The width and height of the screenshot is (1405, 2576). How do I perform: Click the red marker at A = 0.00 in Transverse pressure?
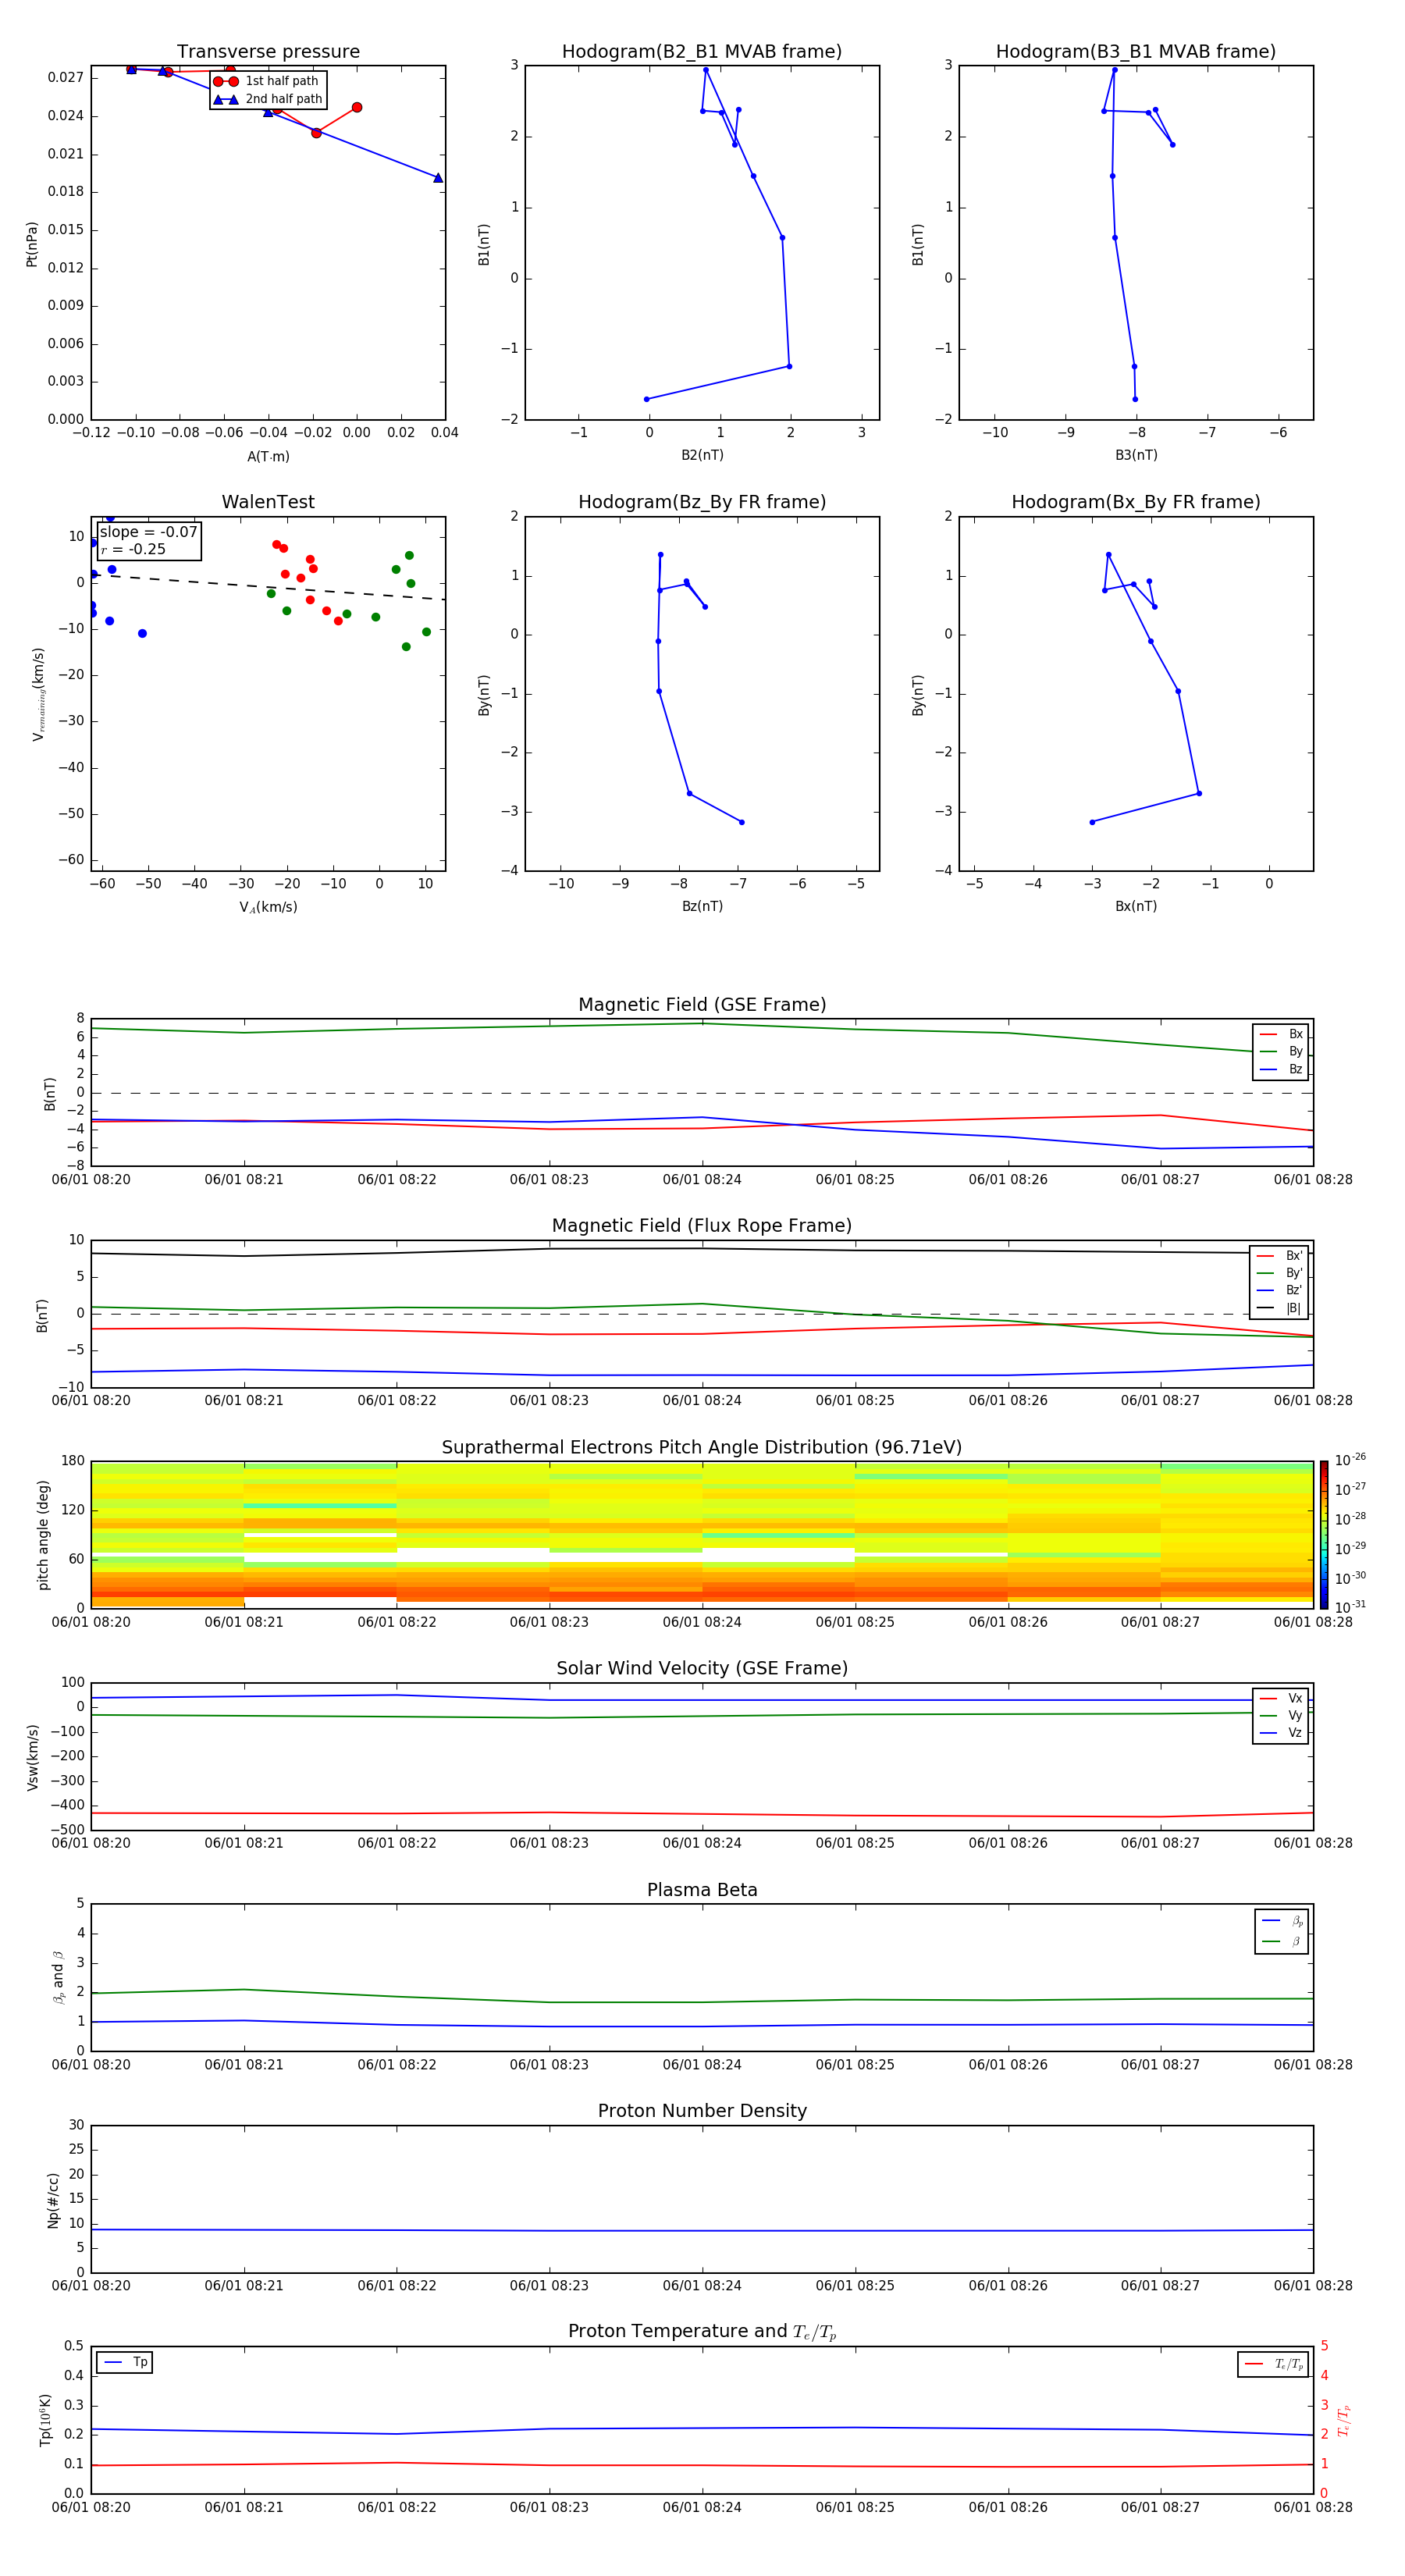pos(357,107)
